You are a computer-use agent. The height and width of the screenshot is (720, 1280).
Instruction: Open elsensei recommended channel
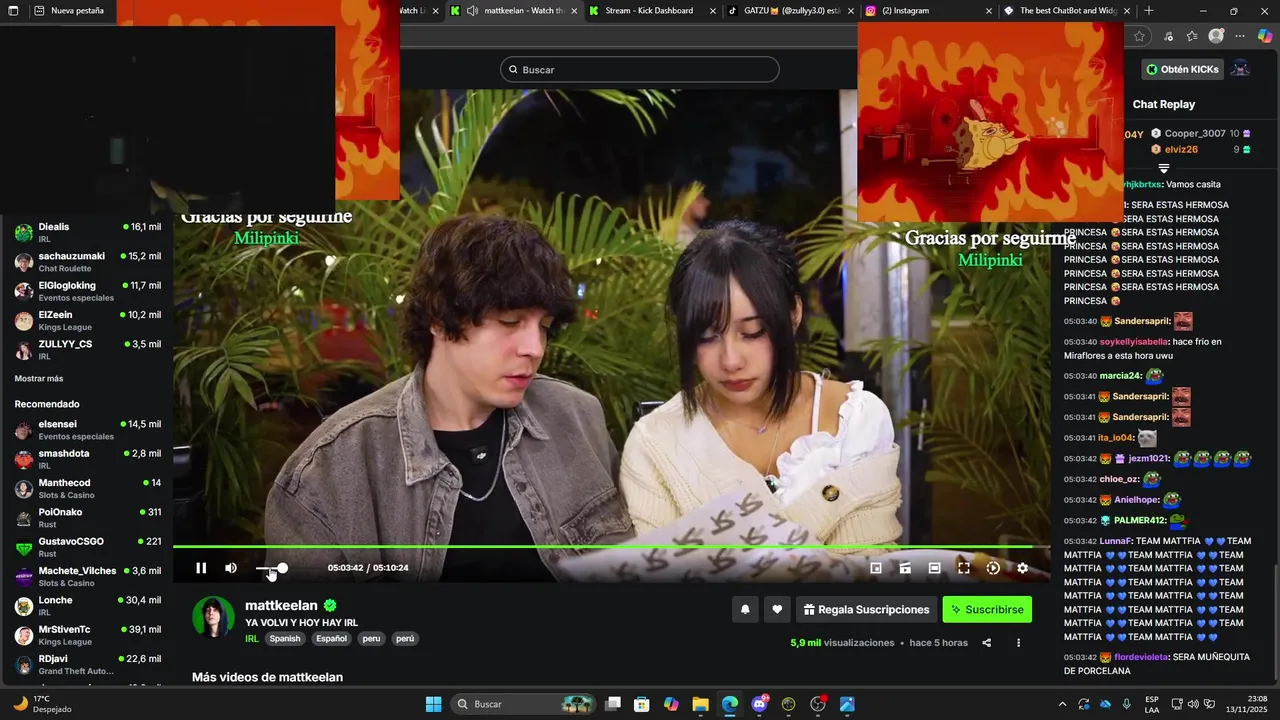(x=87, y=430)
